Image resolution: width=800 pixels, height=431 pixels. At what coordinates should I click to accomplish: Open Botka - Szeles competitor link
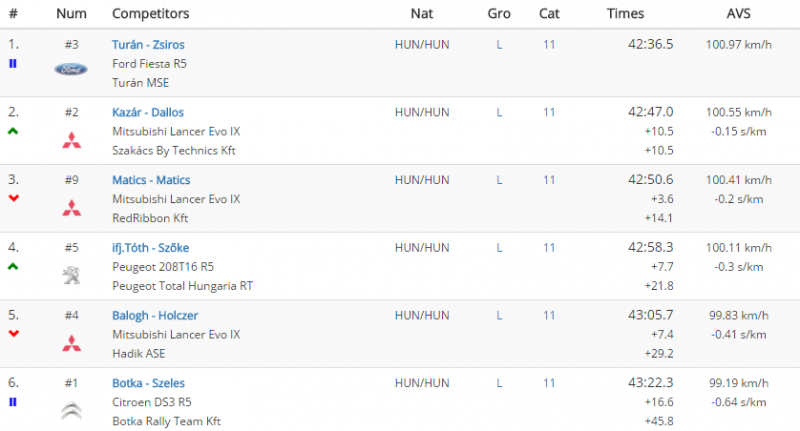[148, 383]
